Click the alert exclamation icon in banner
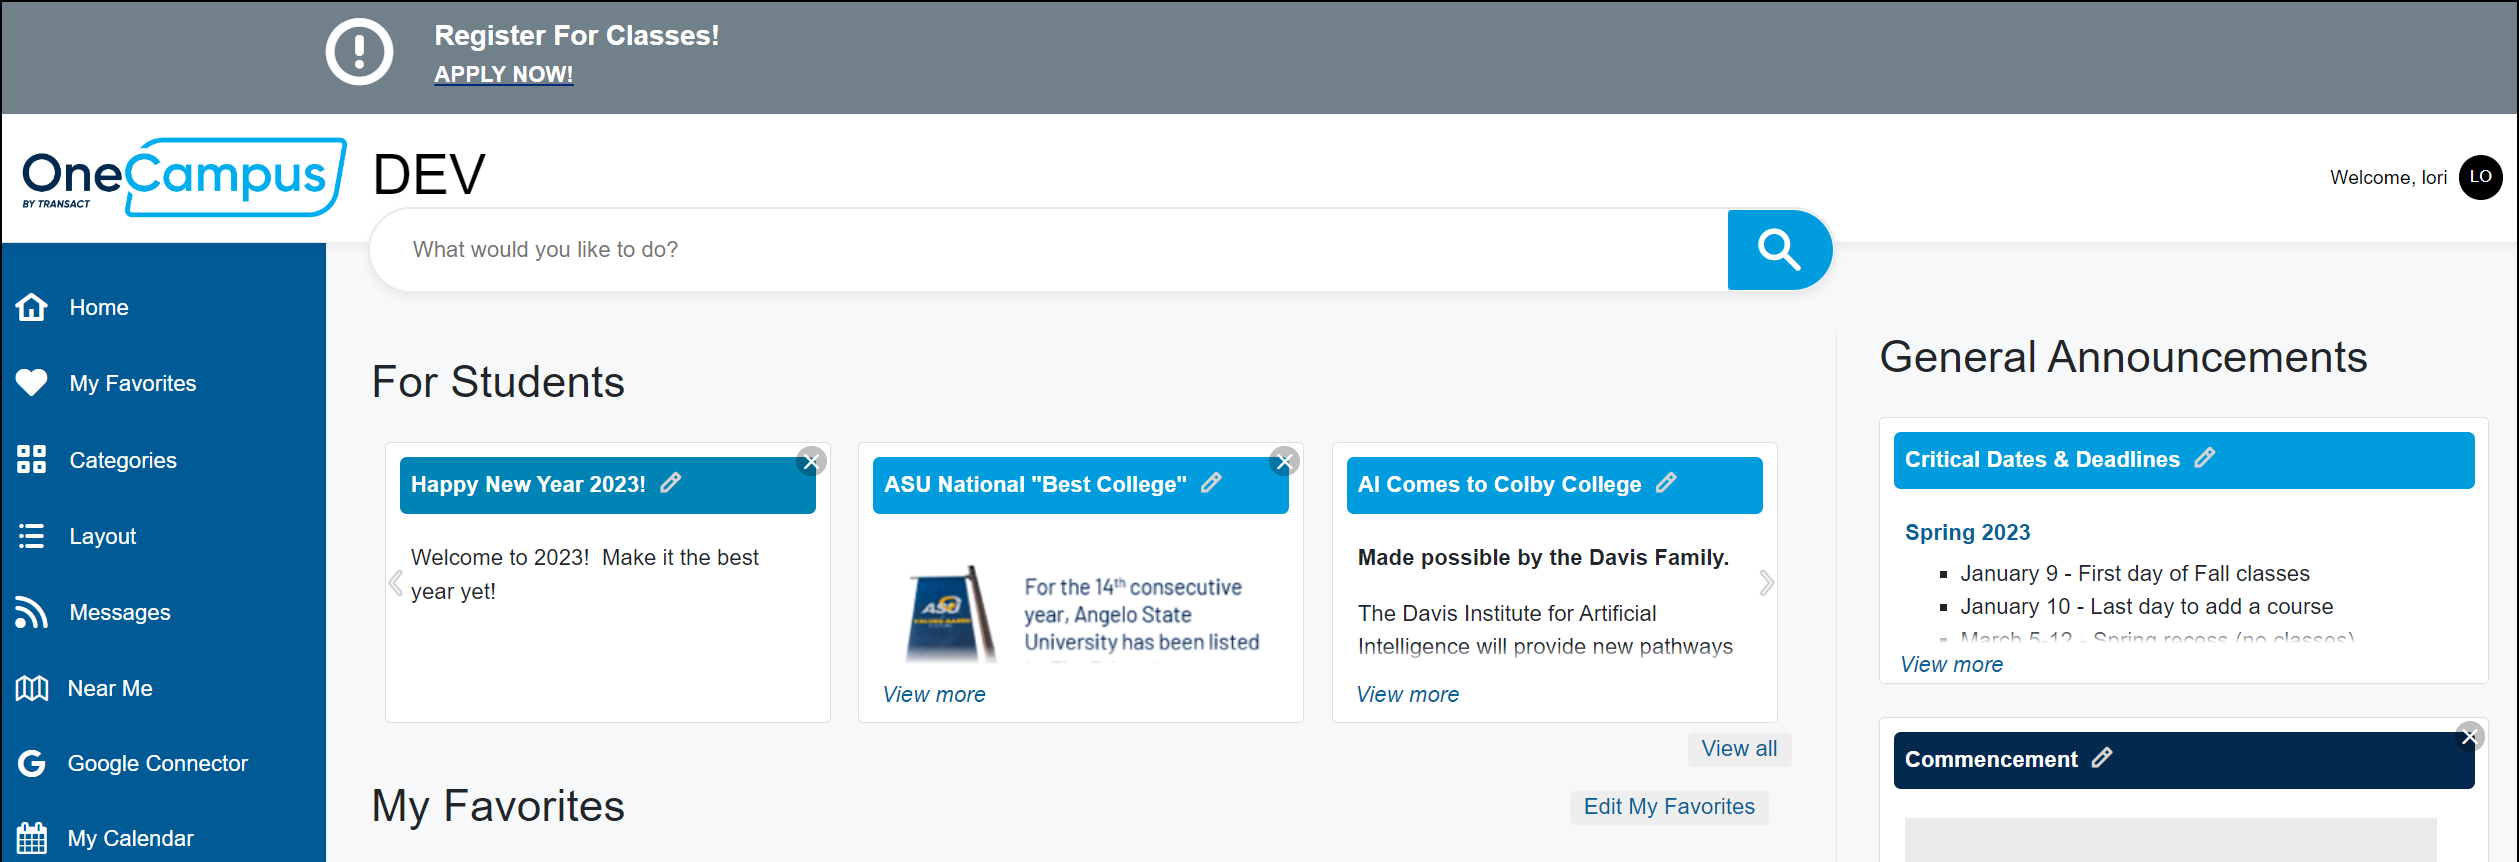This screenshot has height=862, width=2519. click(359, 52)
